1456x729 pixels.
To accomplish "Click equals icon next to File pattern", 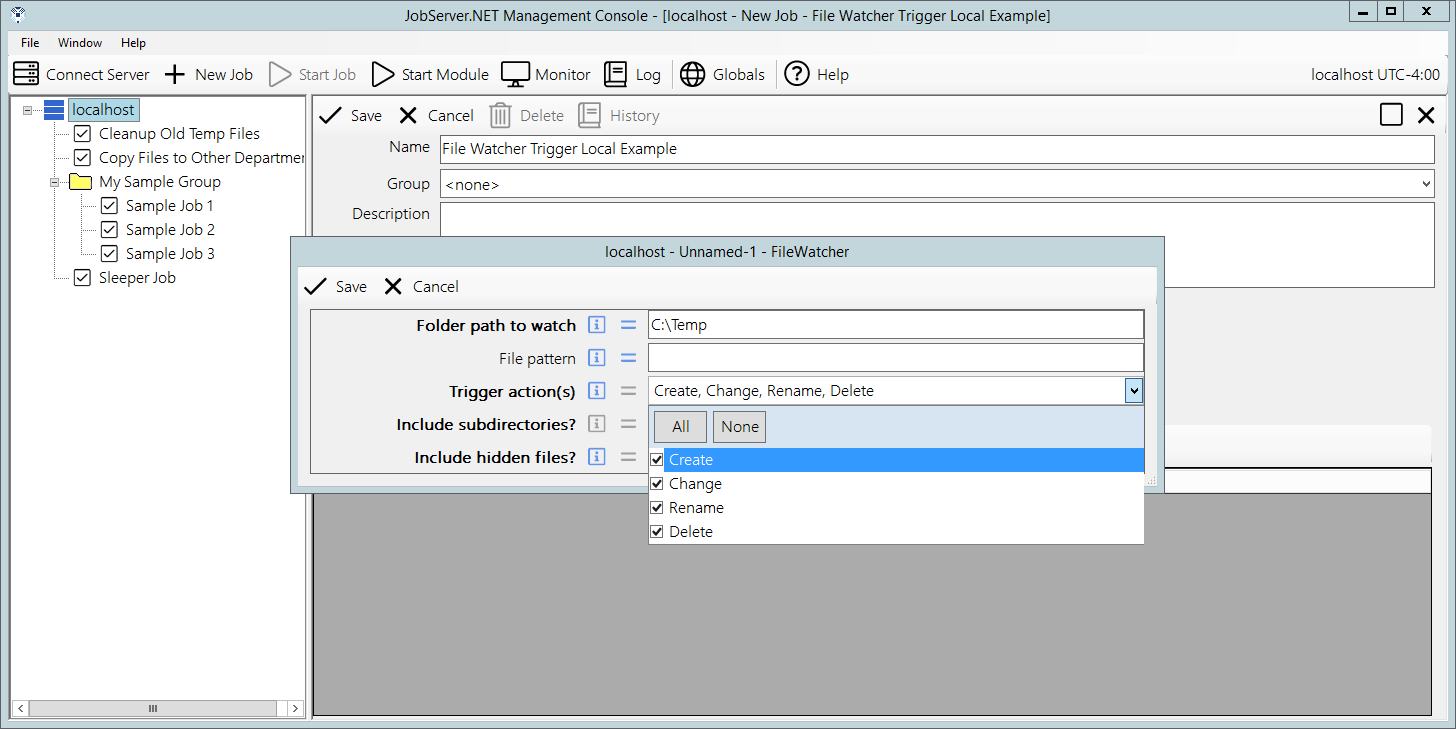I will click(x=628, y=358).
